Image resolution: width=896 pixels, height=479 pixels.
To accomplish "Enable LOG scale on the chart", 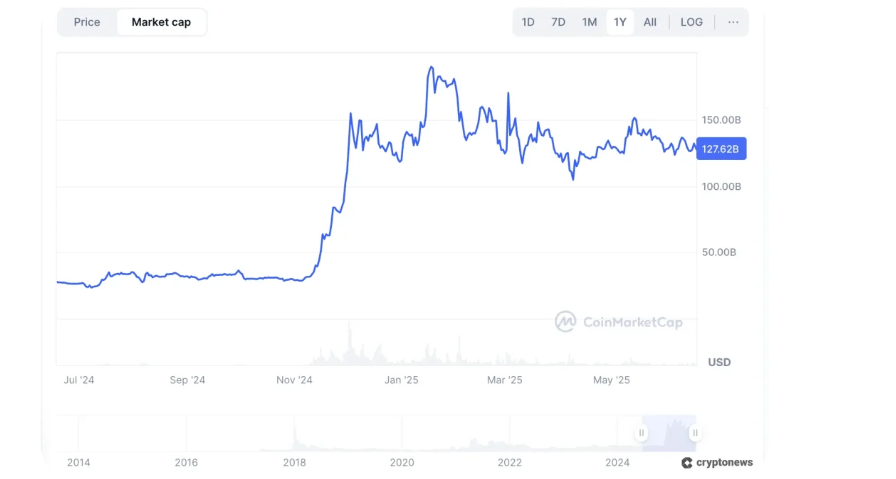I will click(x=691, y=22).
